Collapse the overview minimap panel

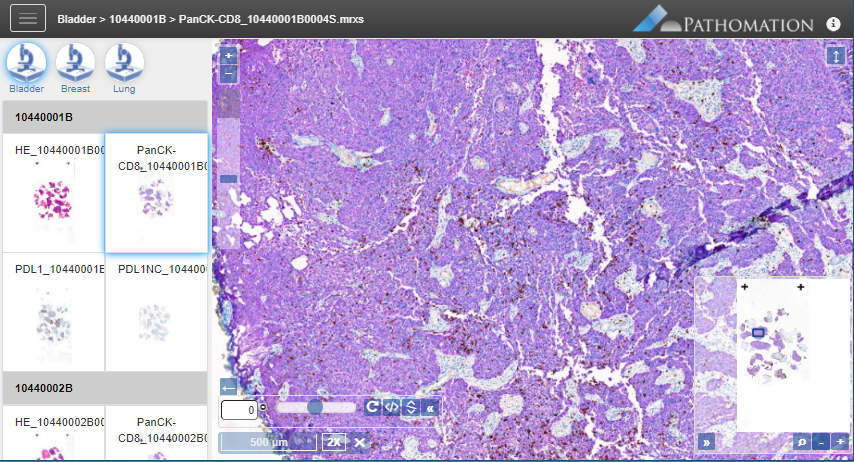click(x=705, y=441)
